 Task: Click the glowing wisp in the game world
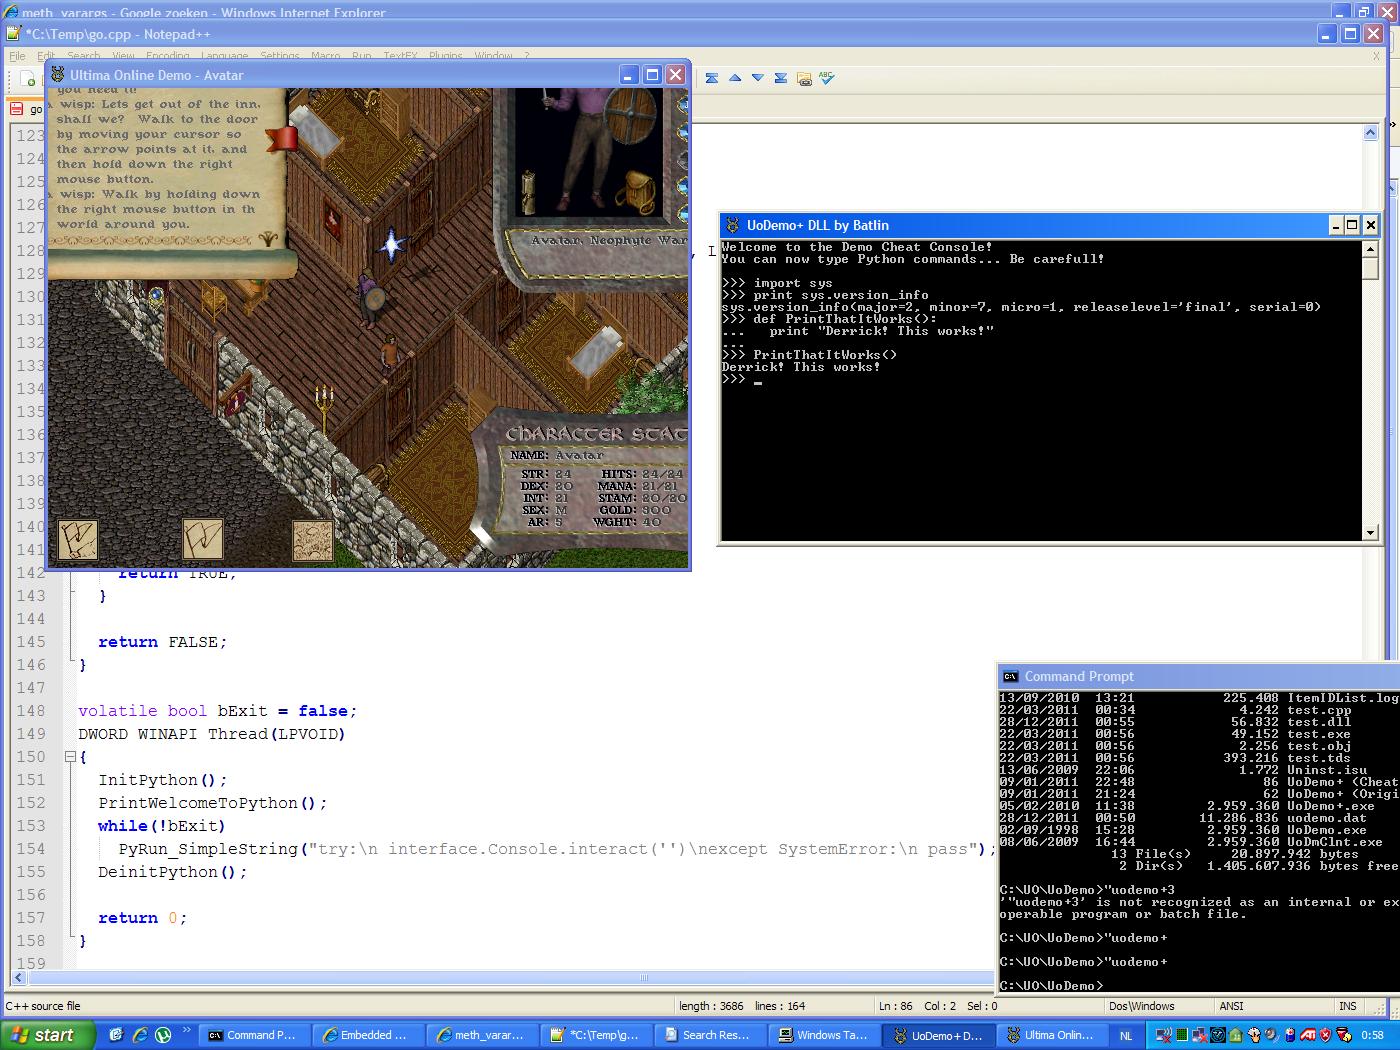[391, 245]
